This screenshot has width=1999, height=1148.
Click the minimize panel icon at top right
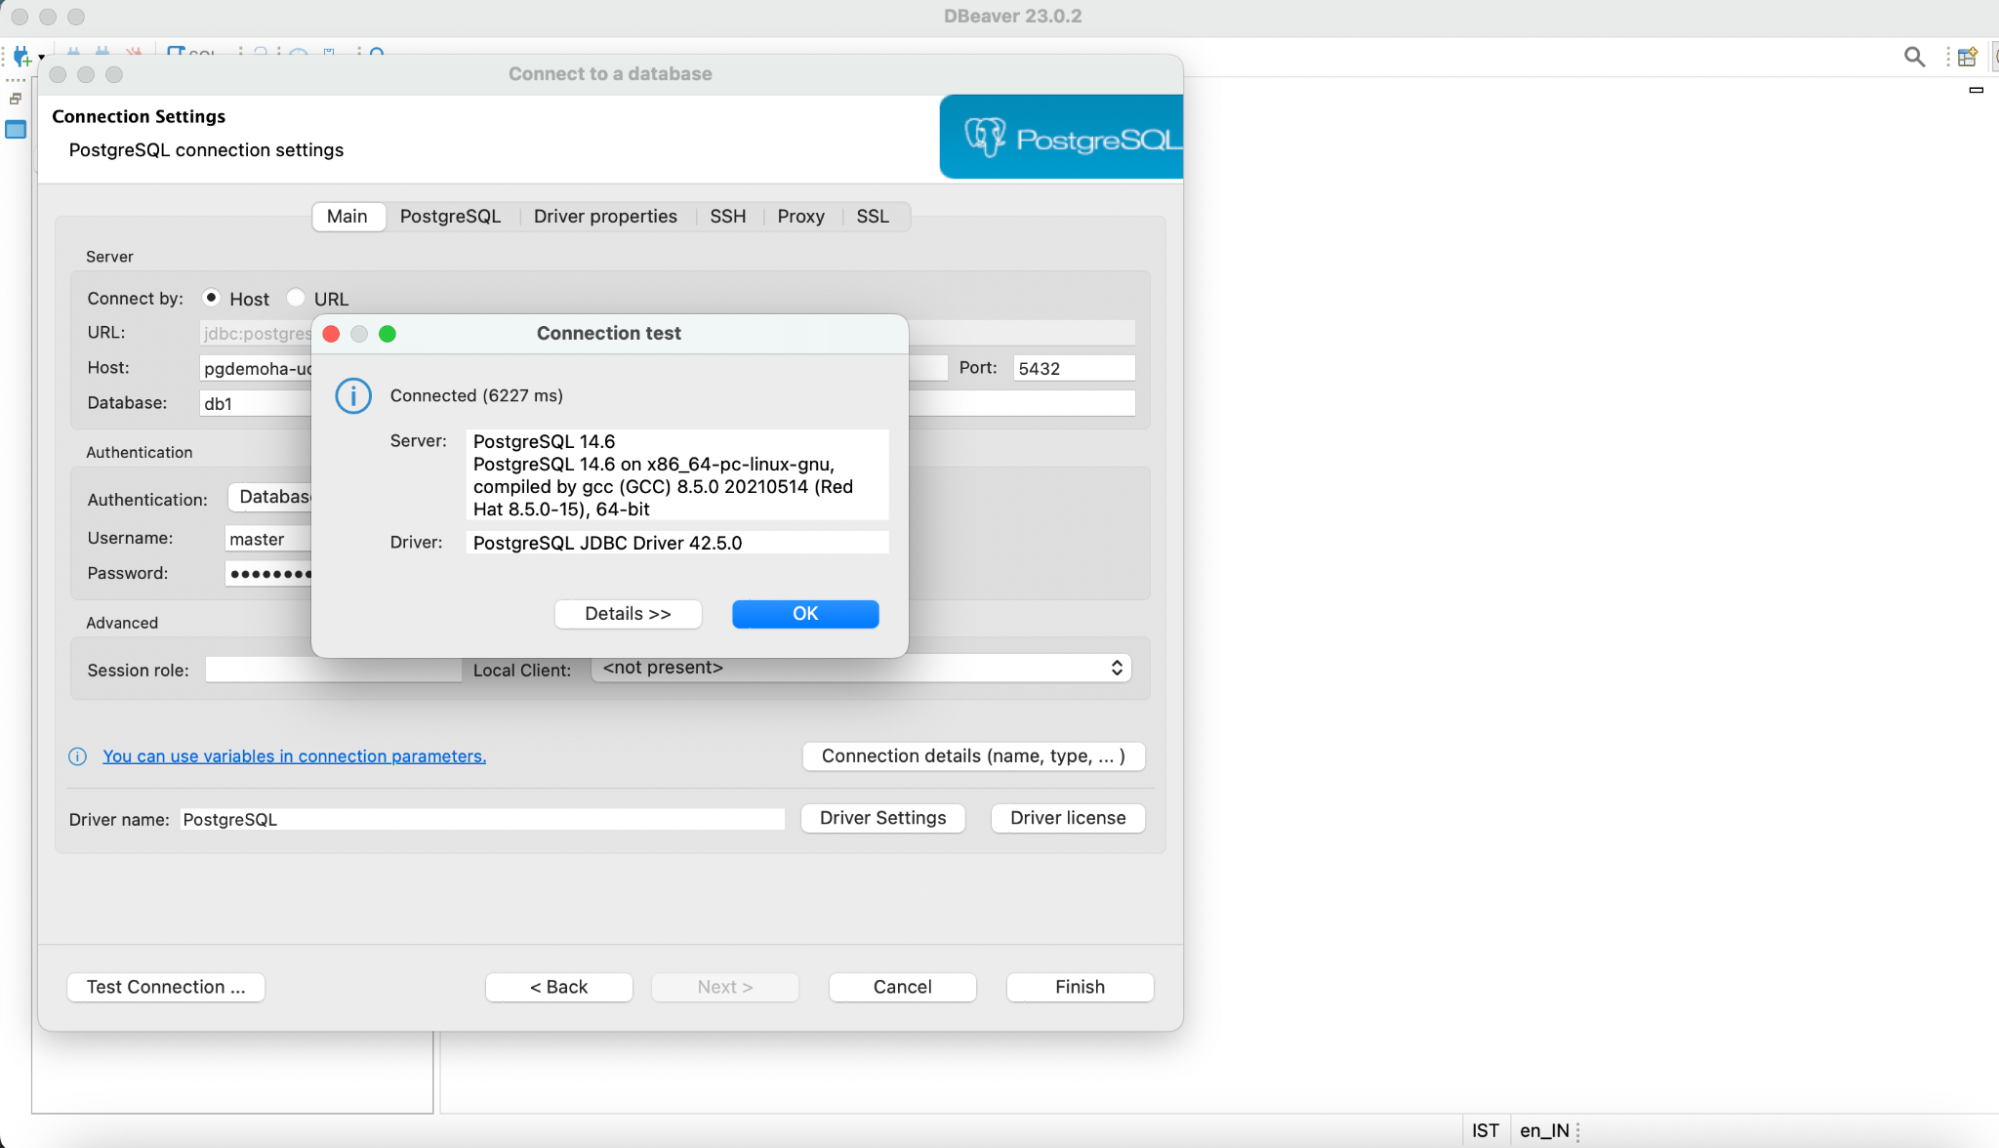1976,90
